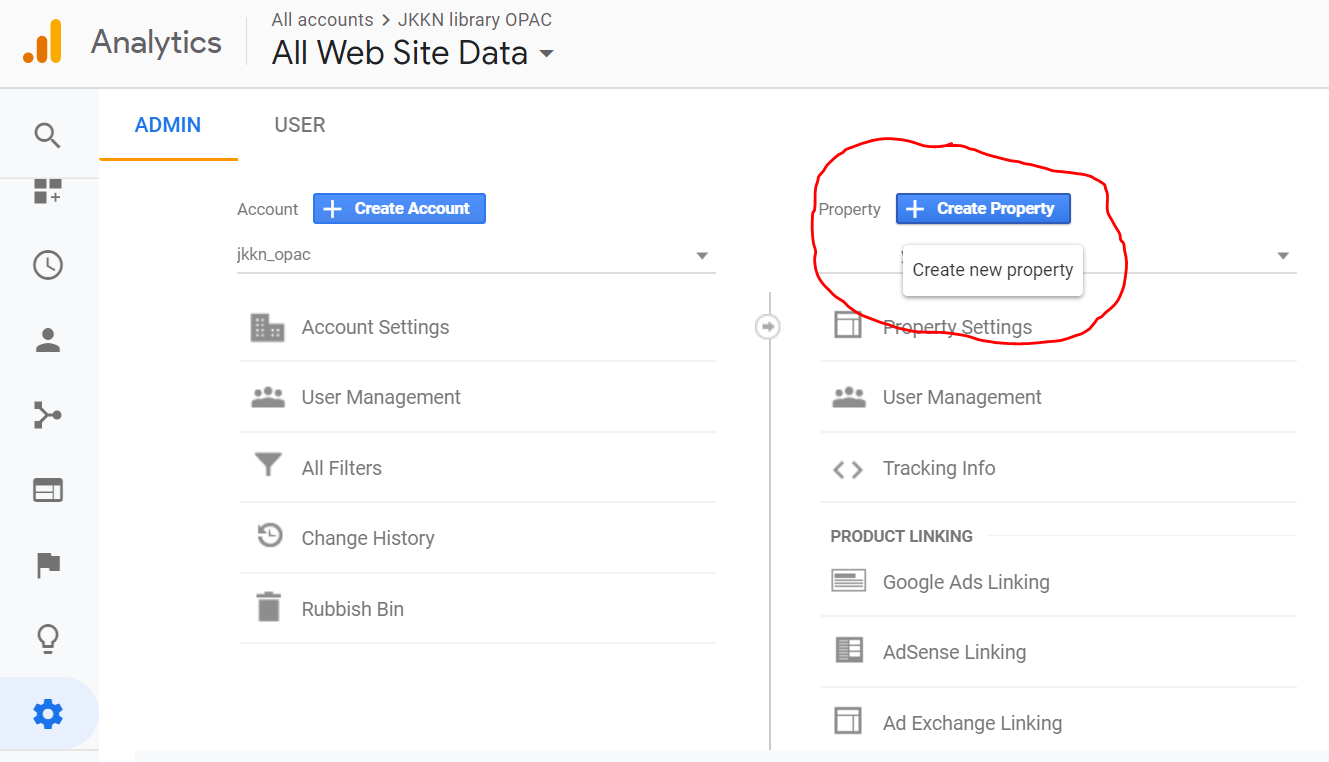This screenshot has width=1329, height=762.
Task: Open the All Web Site Data view selector
Action: click(x=412, y=53)
